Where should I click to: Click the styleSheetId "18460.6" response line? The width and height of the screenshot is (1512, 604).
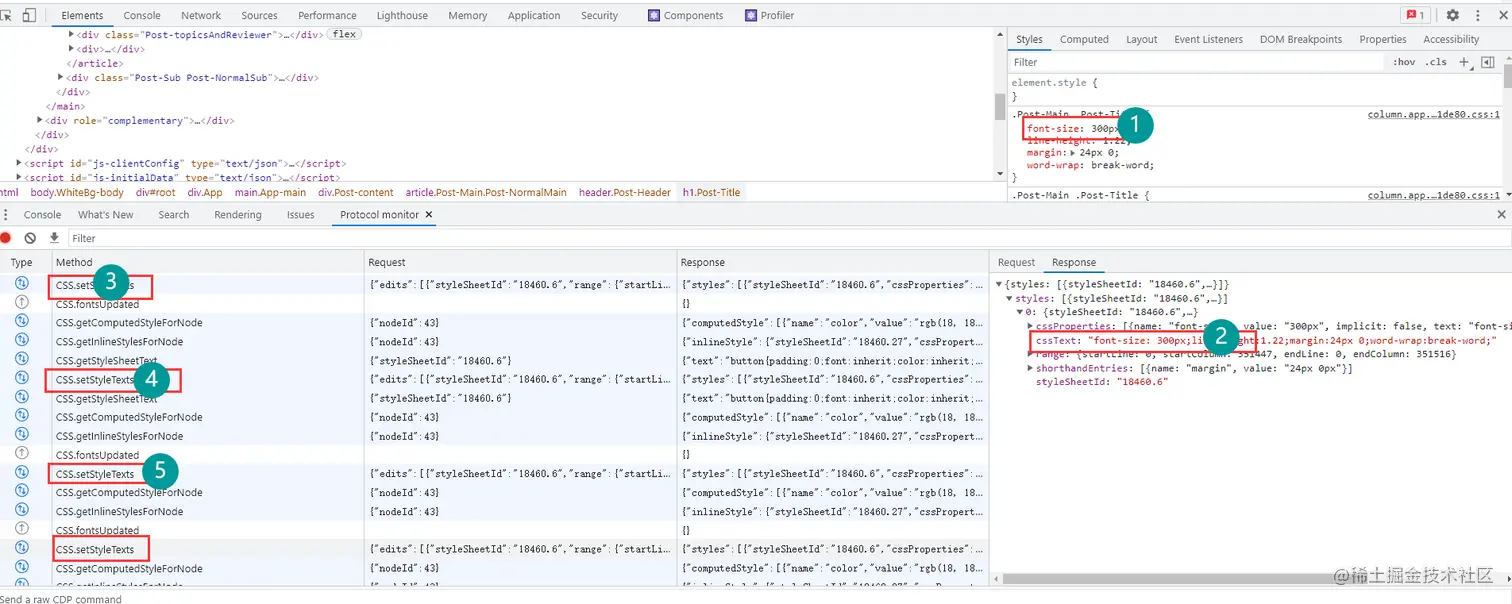point(1101,382)
